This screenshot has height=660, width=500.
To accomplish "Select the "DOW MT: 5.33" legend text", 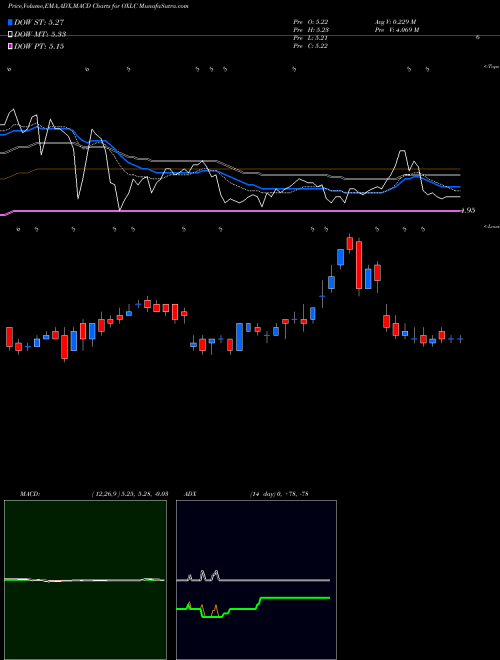I will (x=40, y=34).
